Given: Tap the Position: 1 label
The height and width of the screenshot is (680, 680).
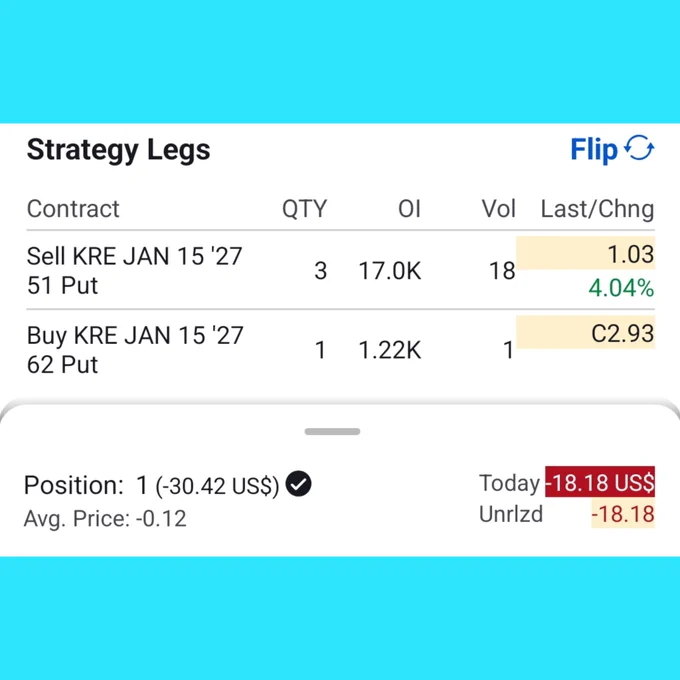Looking at the screenshot, I should pyautogui.click(x=86, y=485).
